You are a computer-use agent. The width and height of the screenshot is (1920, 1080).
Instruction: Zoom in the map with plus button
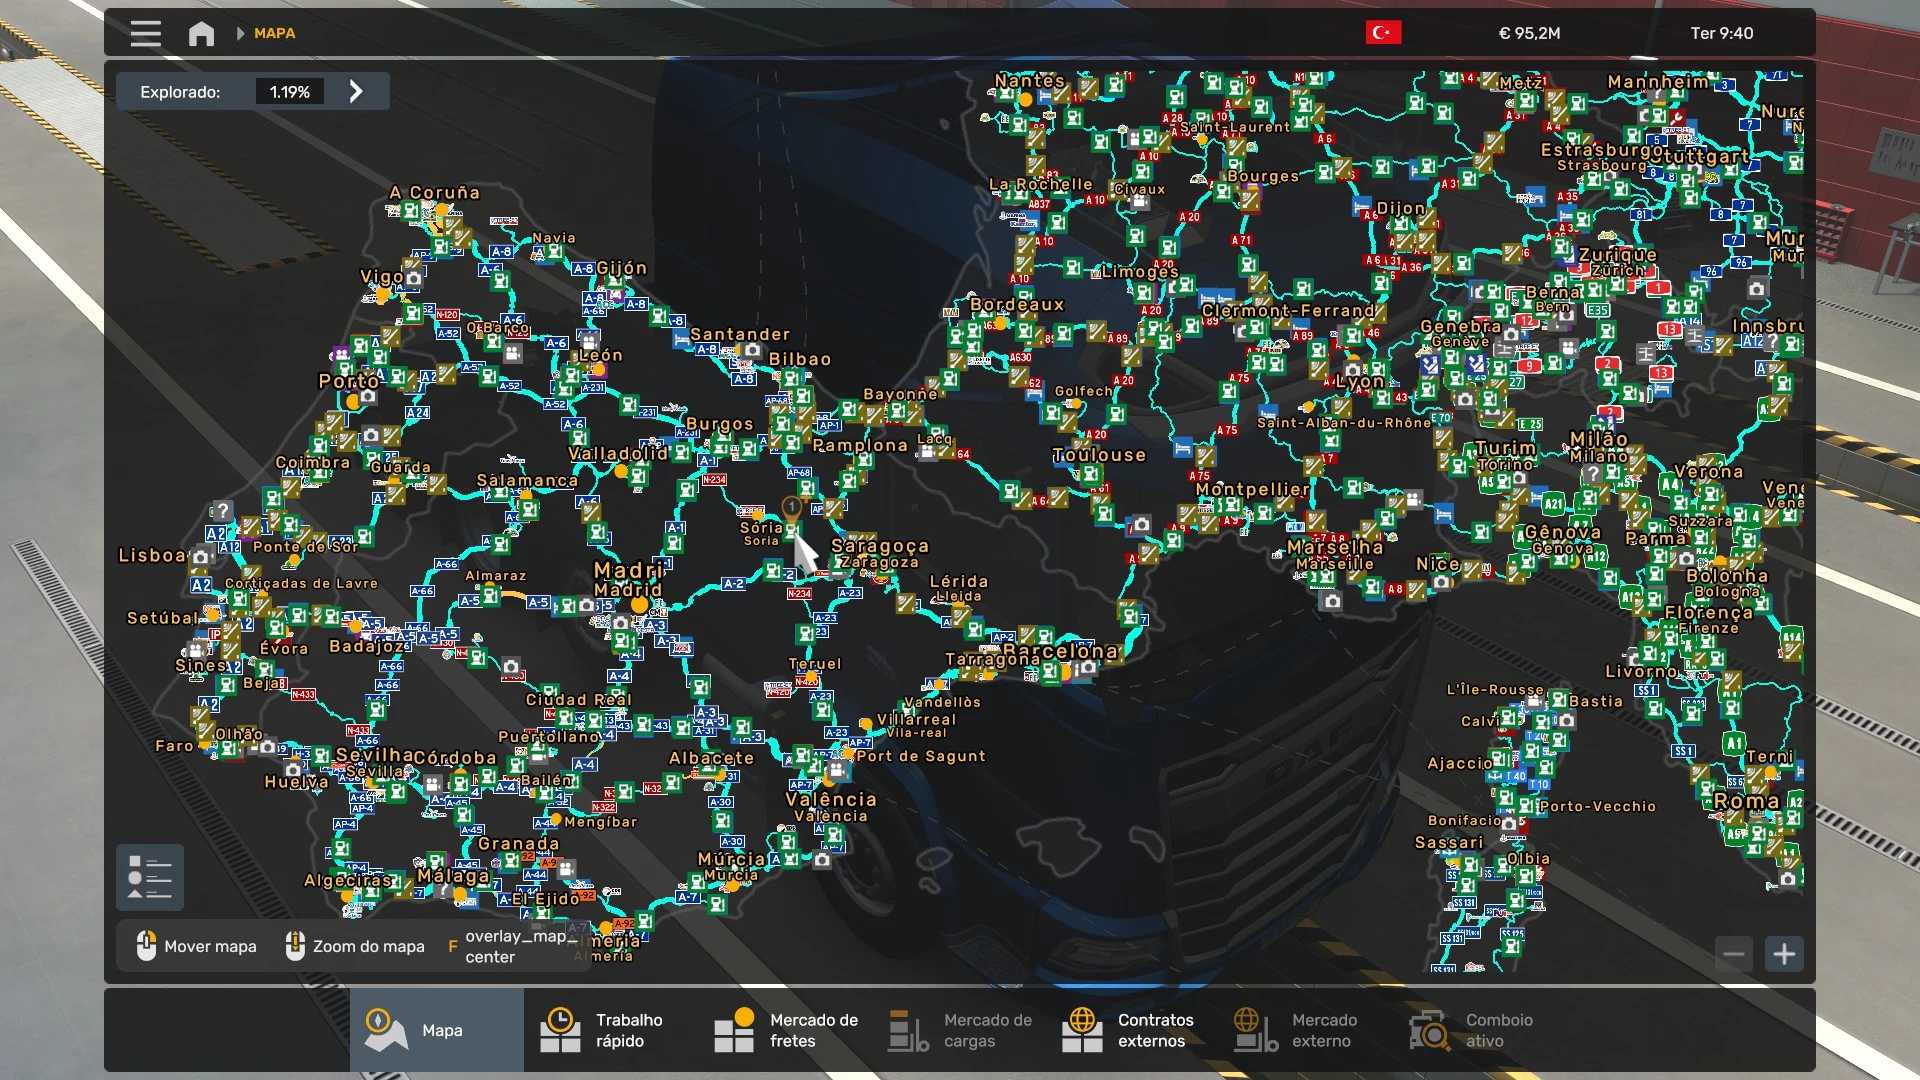coord(1784,954)
